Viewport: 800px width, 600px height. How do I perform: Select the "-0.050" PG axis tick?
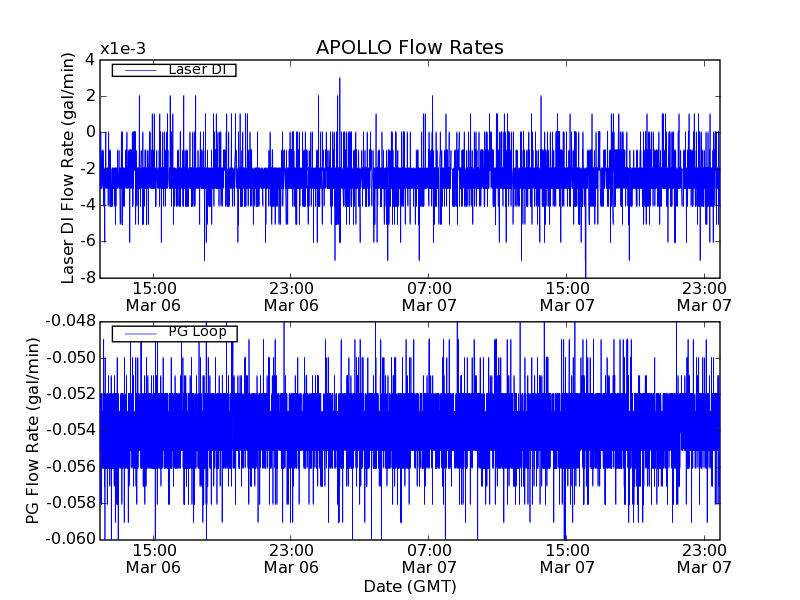70,358
